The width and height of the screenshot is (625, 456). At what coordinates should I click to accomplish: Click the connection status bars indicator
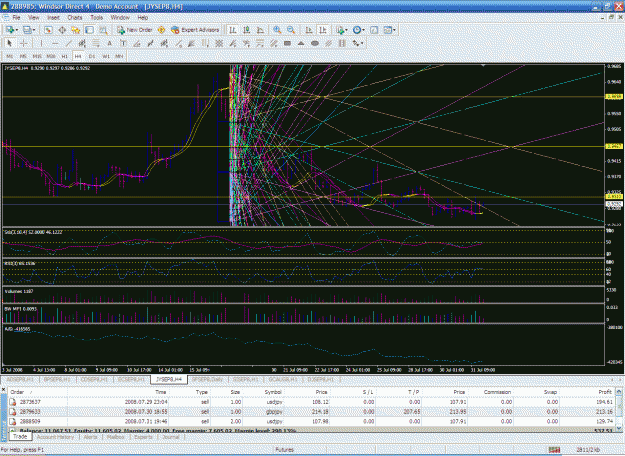pos(554,450)
